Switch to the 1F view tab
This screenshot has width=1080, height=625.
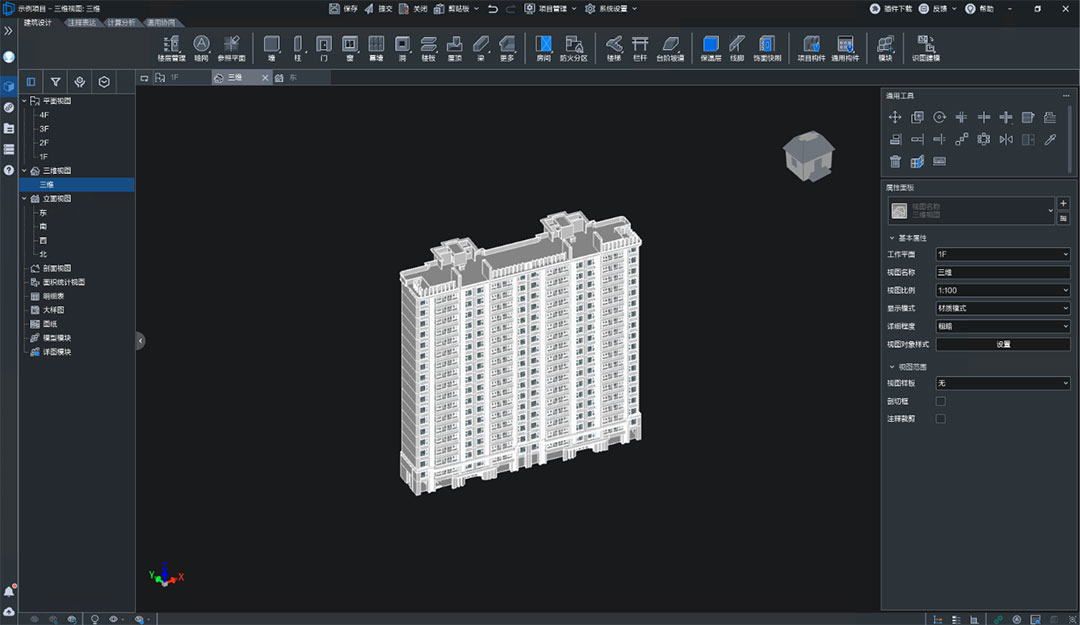[x=175, y=78]
